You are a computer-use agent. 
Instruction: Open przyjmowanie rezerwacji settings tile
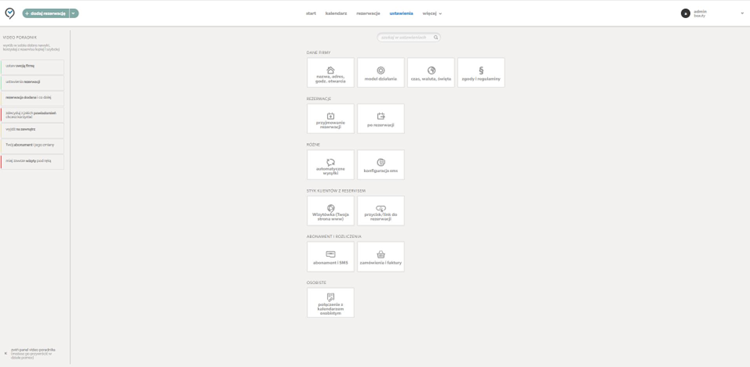(x=331, y=119)
